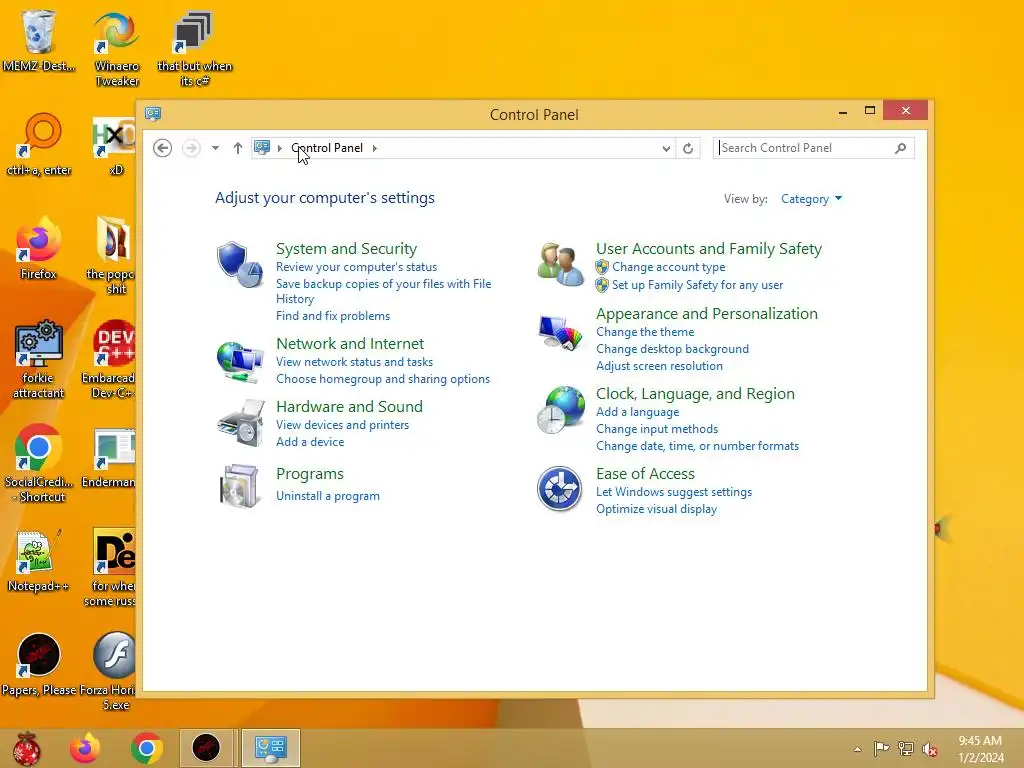This screenshot has height=768, width=1024.
Task: Click Uninstall a program link
Action: [328, 496]
